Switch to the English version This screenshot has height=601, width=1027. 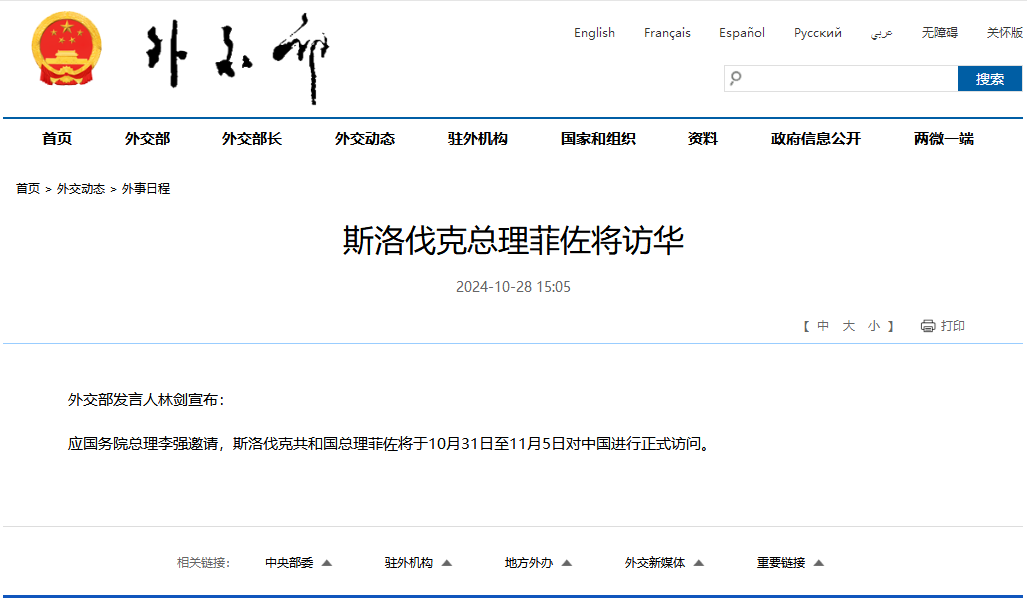coord(594,33)
